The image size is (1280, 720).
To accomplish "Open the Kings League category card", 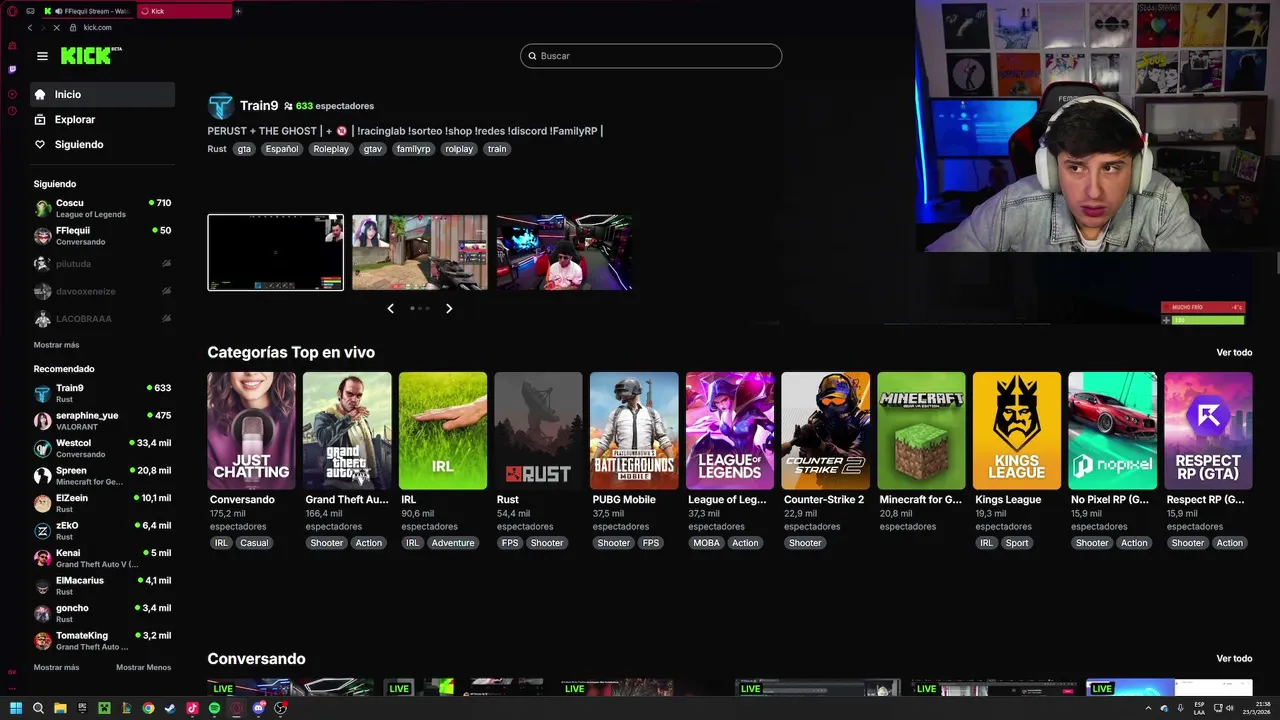I will 1017,431.
